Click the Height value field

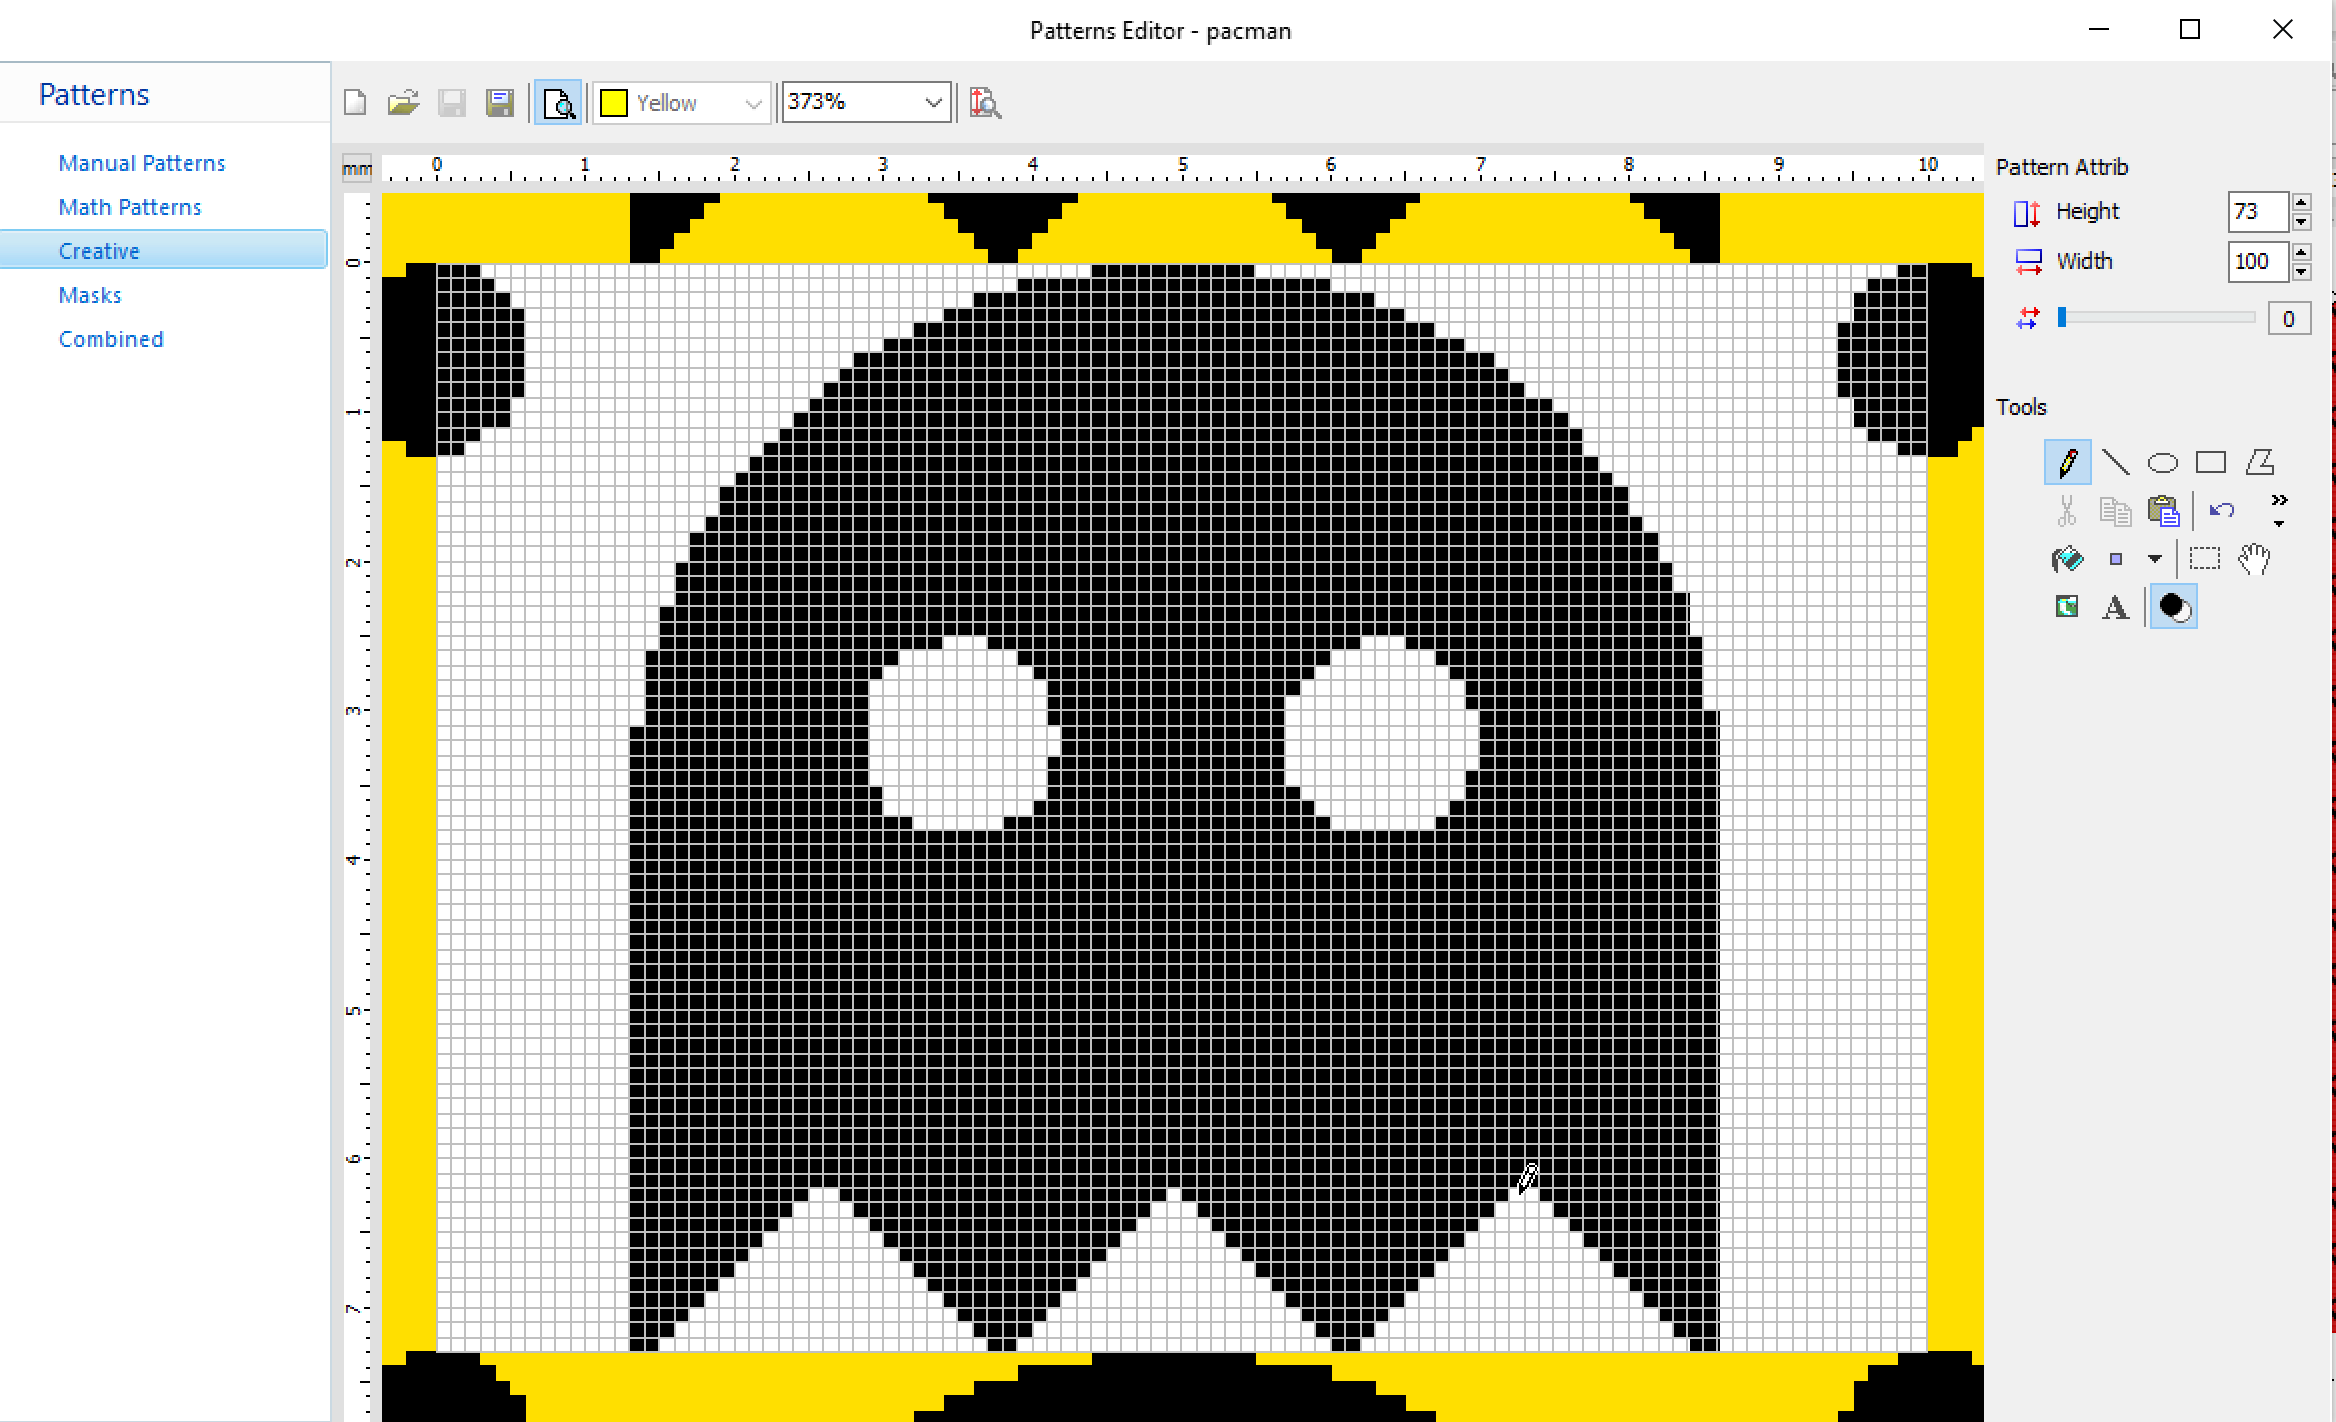click(x=2258, y=212)
